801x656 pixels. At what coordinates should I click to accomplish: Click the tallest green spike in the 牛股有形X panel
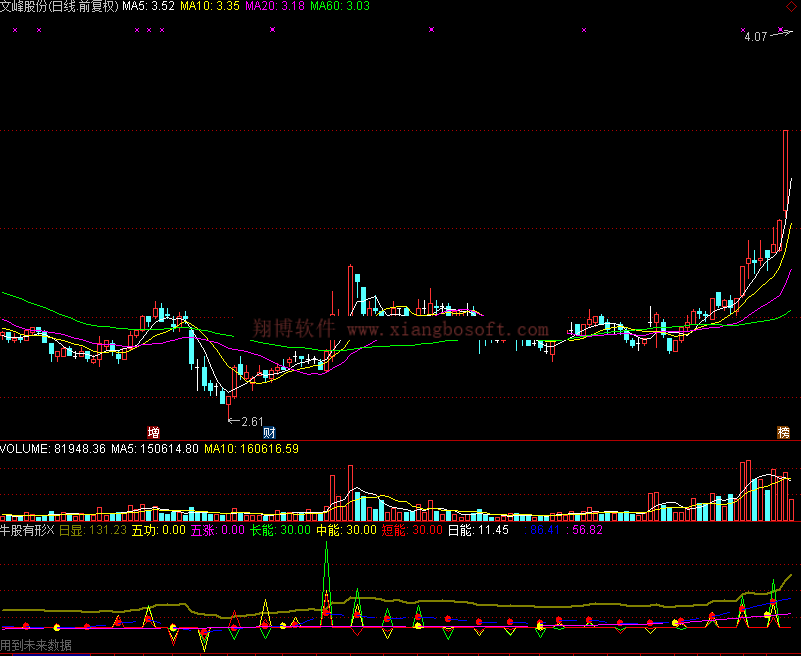[326, 583]
